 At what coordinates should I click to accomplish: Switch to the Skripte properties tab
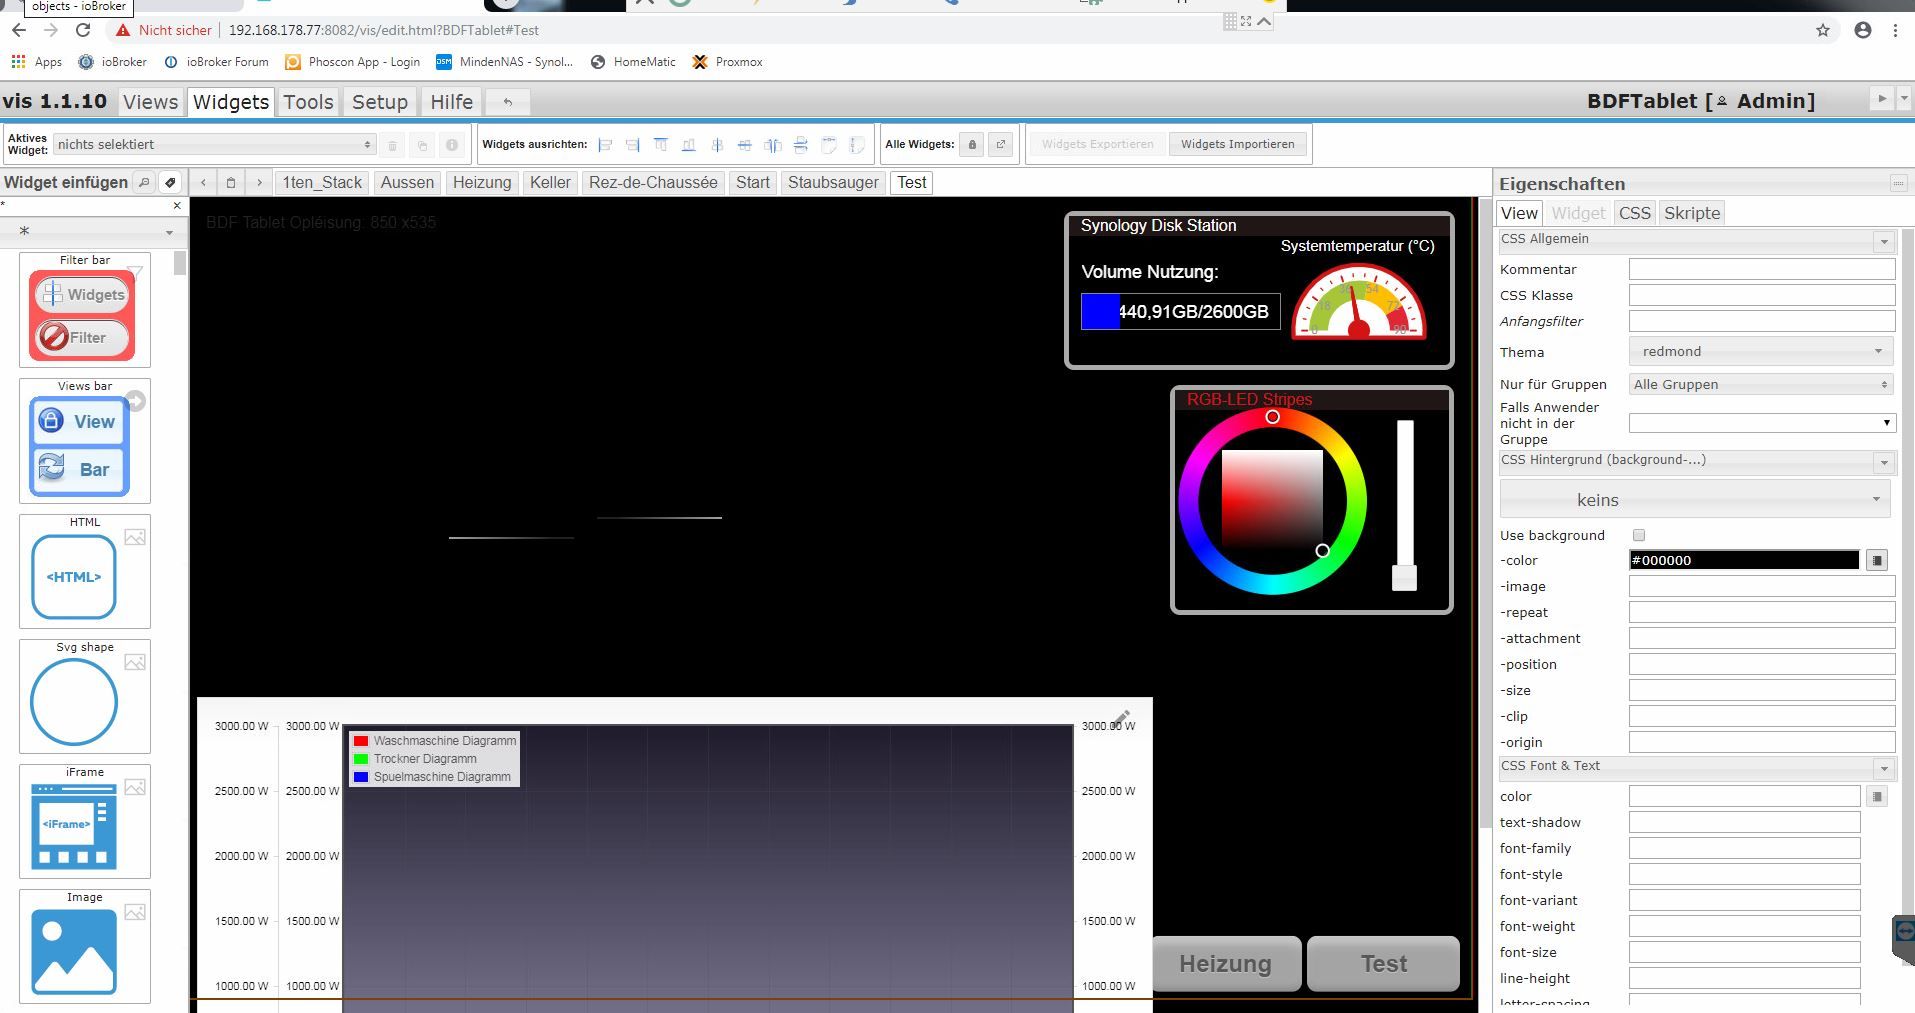click(1692, 213)
